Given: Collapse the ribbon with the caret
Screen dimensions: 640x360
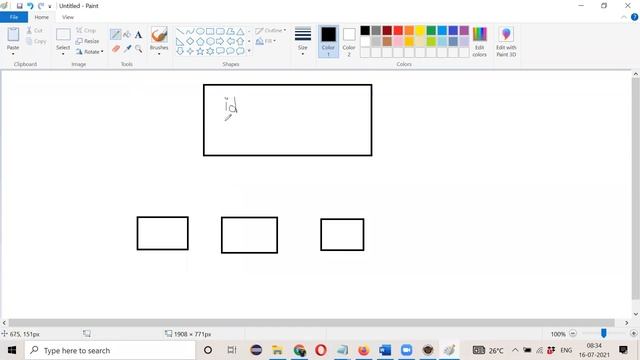Looking at the screenshot, I should tap(624, 17).
